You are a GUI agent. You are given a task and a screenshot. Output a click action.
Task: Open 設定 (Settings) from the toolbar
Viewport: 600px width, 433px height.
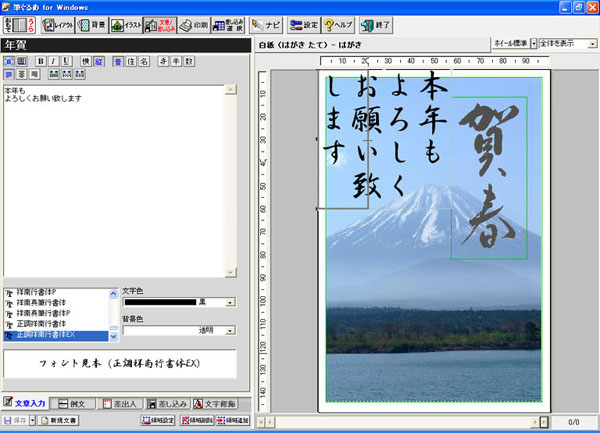tap(304, 25)
